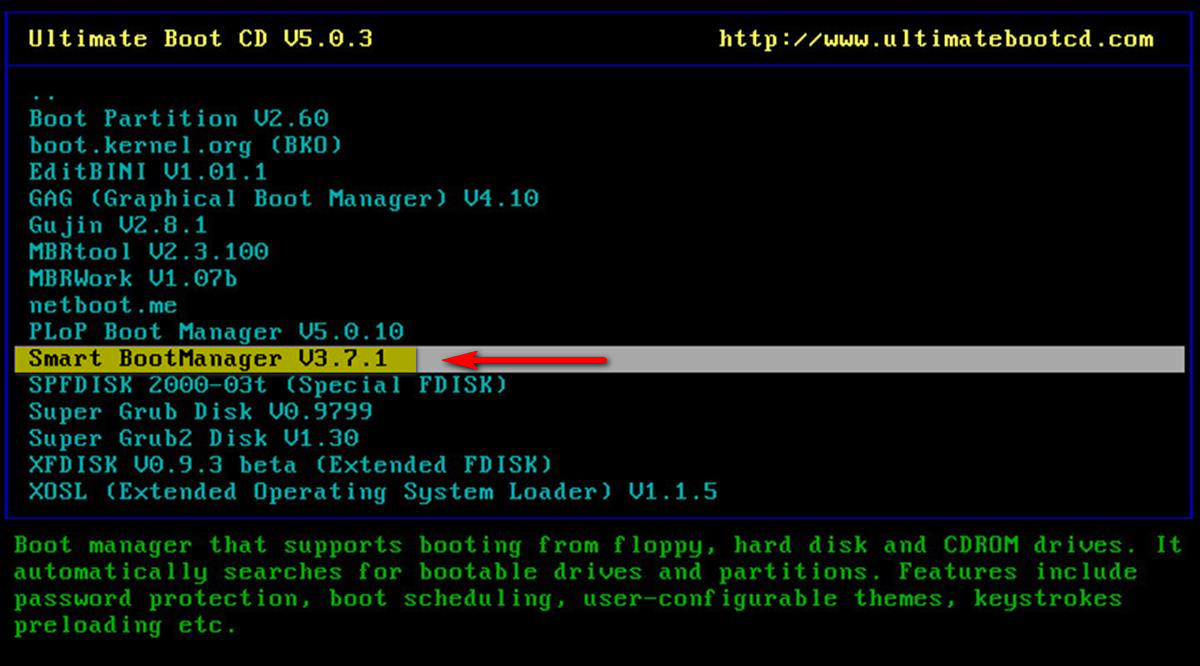The height and width of the screenshot is (666, 1200).
Task: Click the Ultimate Boot CD V5.0.3 title
Action: (200, 40)
